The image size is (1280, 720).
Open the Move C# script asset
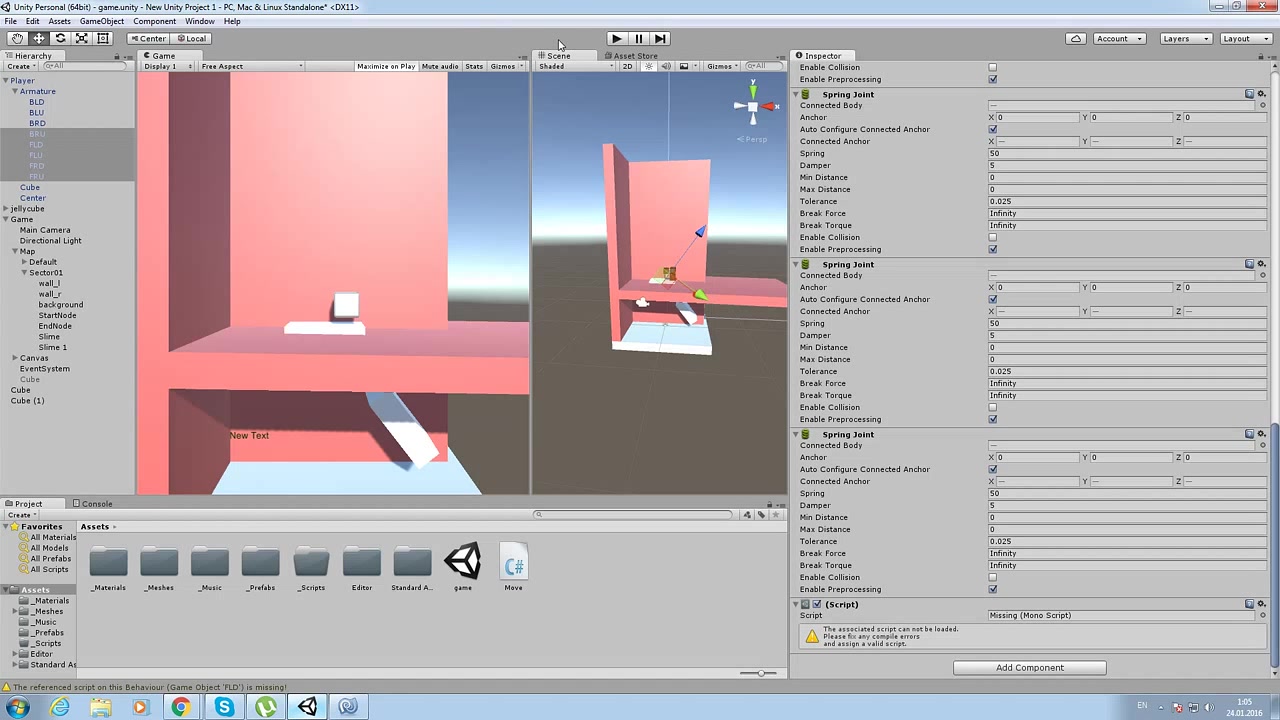(513, 565)
